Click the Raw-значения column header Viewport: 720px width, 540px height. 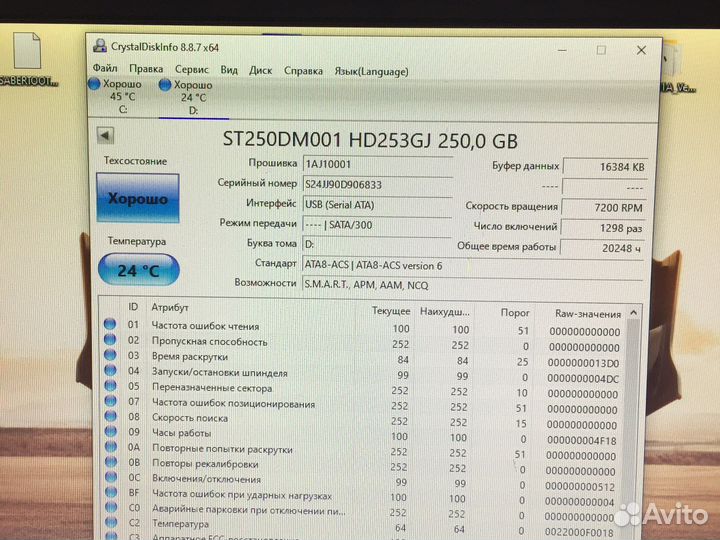588,314
